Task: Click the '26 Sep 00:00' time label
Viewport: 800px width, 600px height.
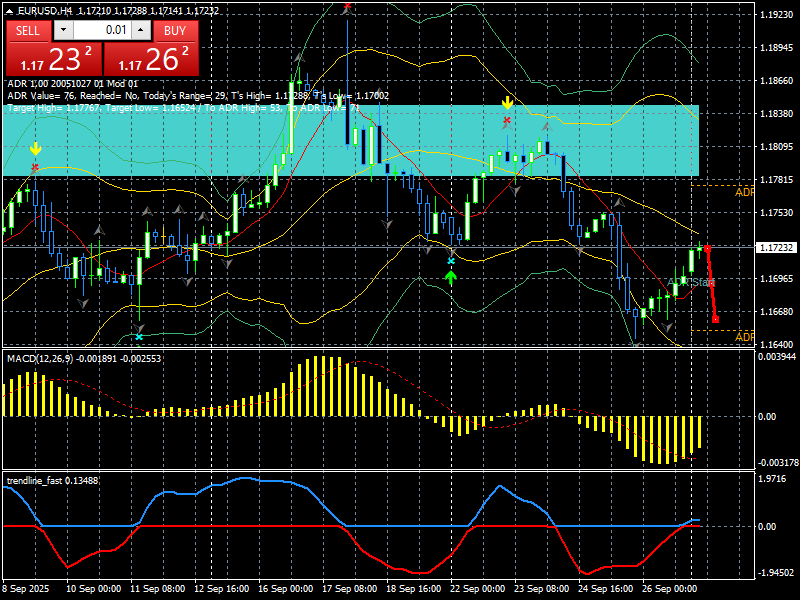Action: click(x=670, y=588)
